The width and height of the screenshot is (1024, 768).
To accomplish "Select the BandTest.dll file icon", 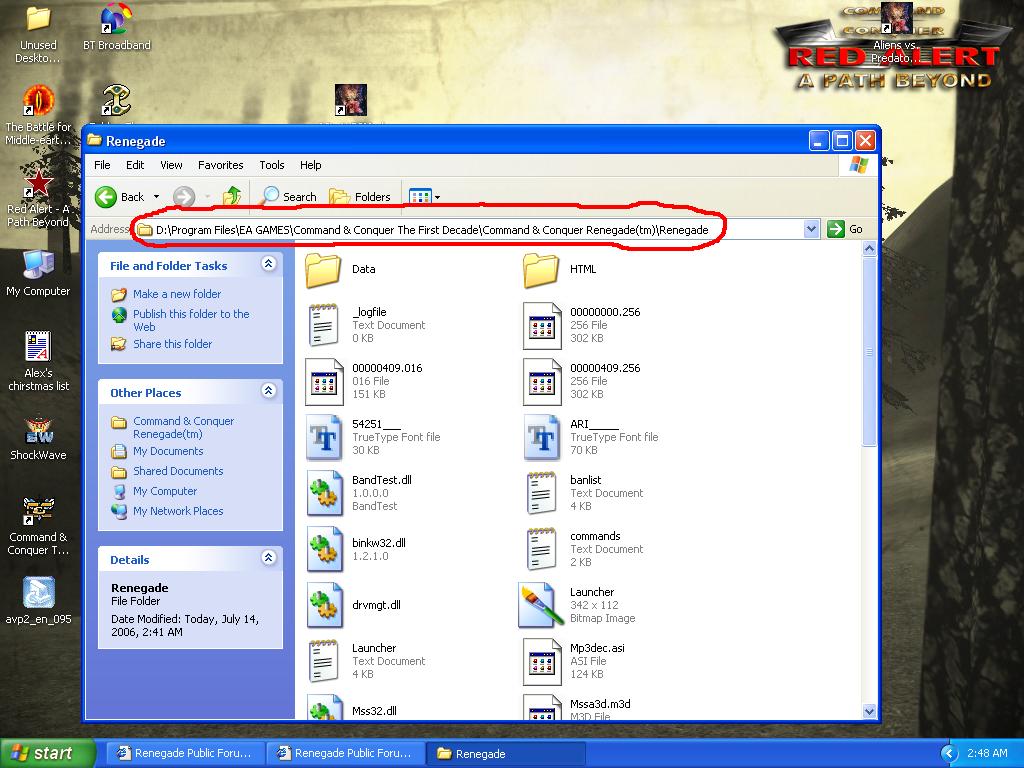I will pos(324,494).
